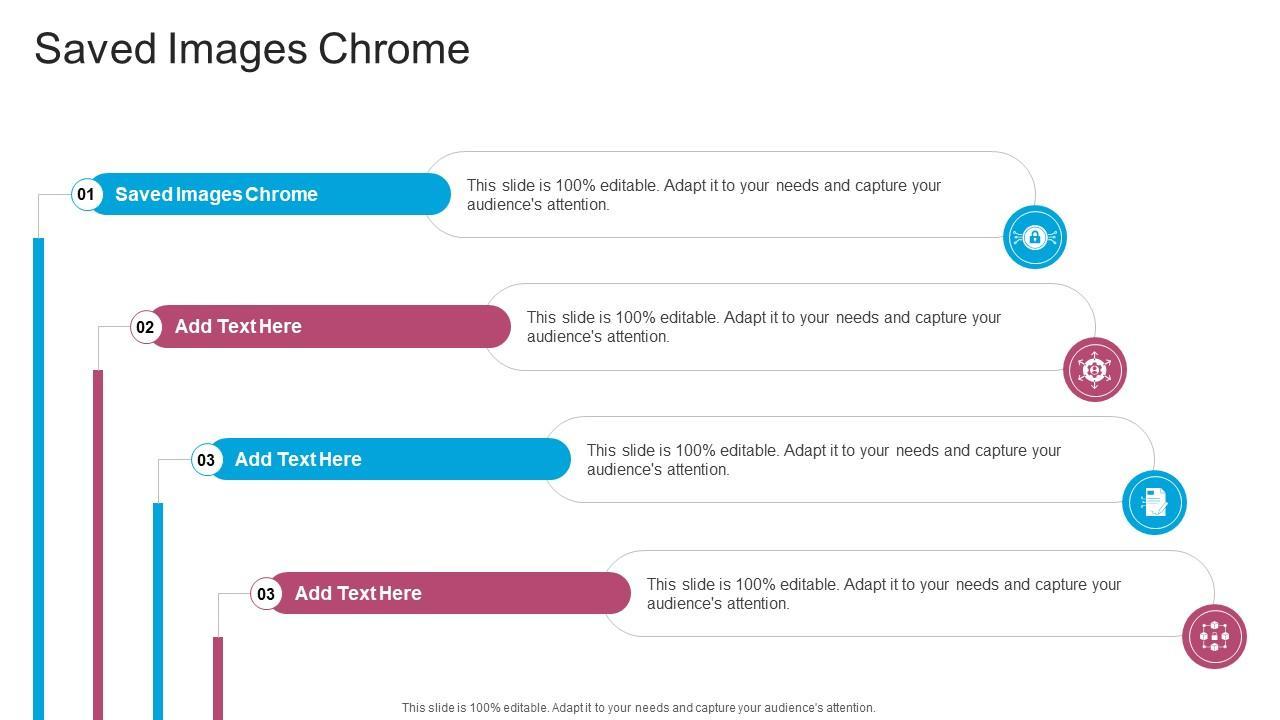This screenshot has width=1280, height=720.
Task: Click the crimson connected-boxes icon in the last row
Action: click(1215, 636)
